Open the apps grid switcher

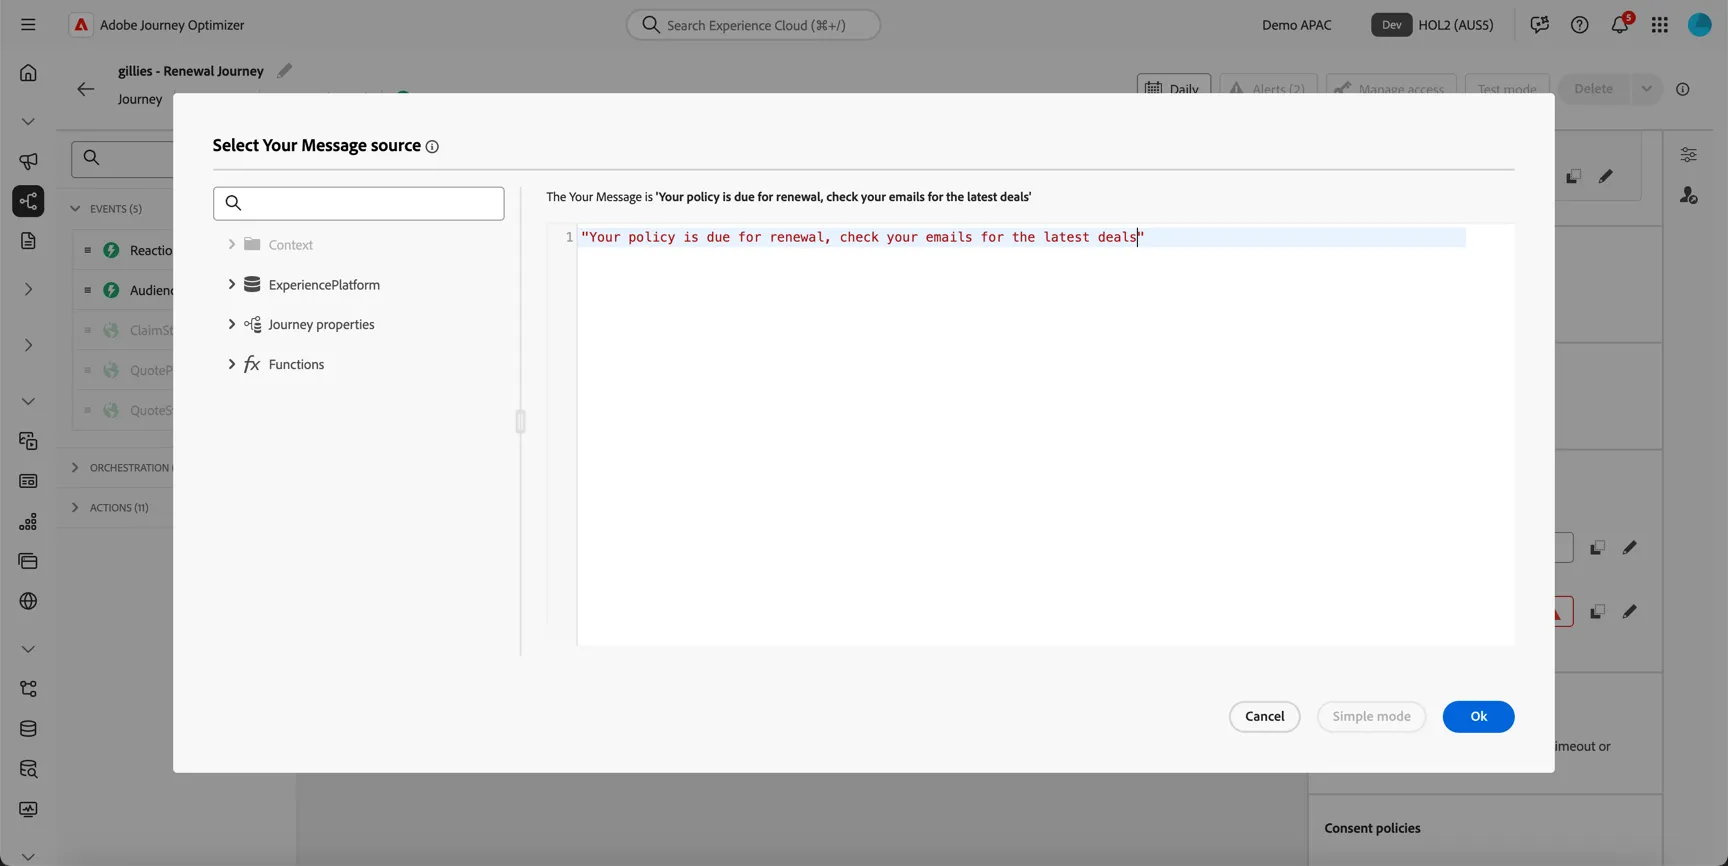point(1660,25)
